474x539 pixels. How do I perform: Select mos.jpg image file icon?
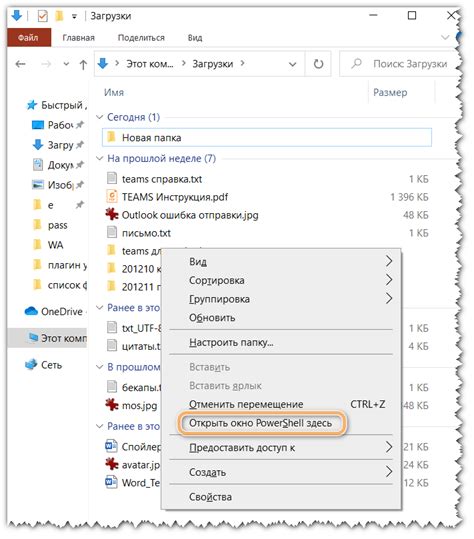[112, 405]
